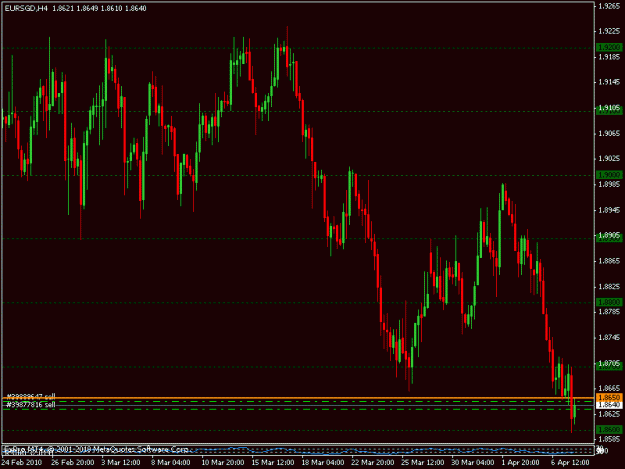The width and height of the screenshot is (625, 469).
Task: Select the orange horizontal order line
Action: (x=299, y=398)
